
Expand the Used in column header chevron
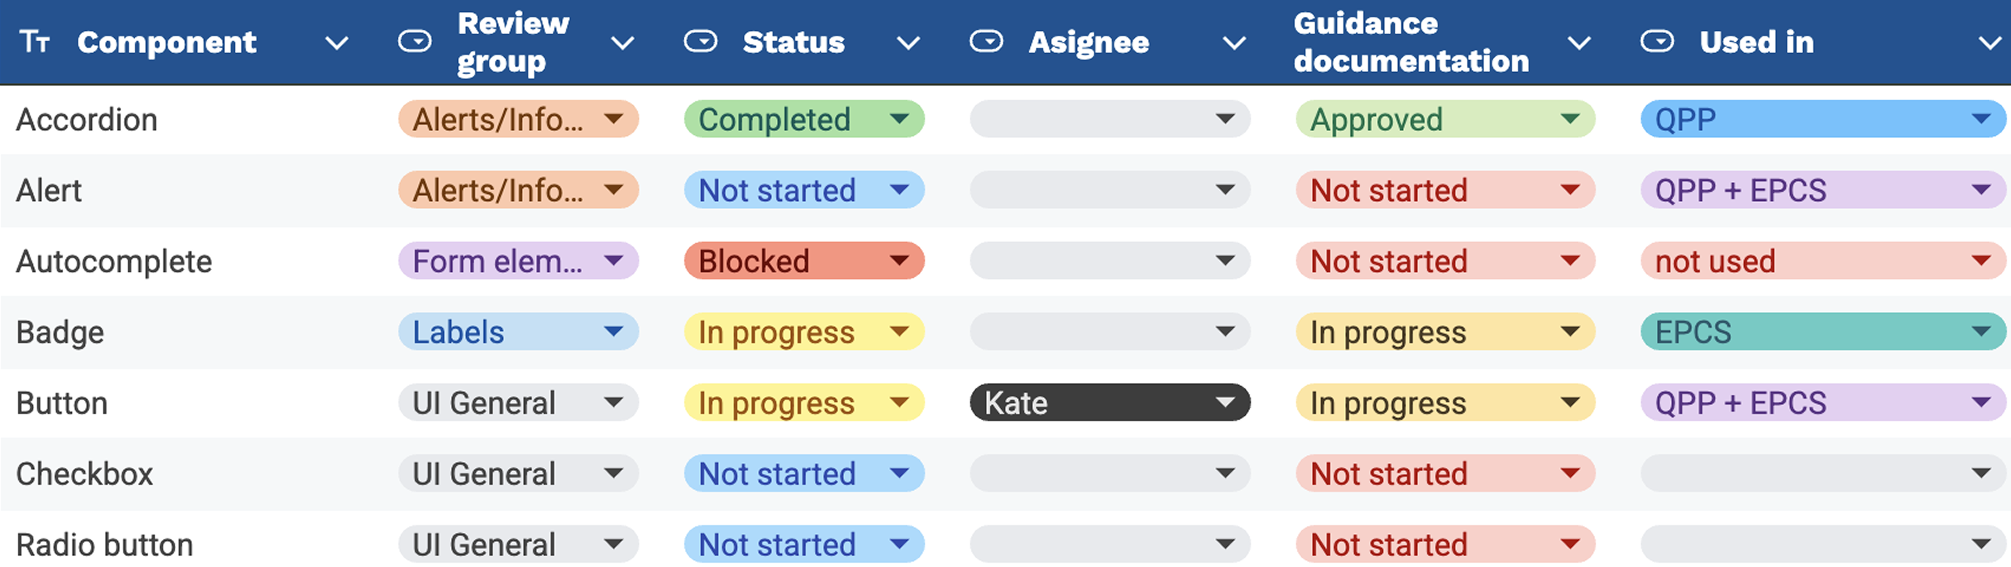click(x=1989, y=43)
